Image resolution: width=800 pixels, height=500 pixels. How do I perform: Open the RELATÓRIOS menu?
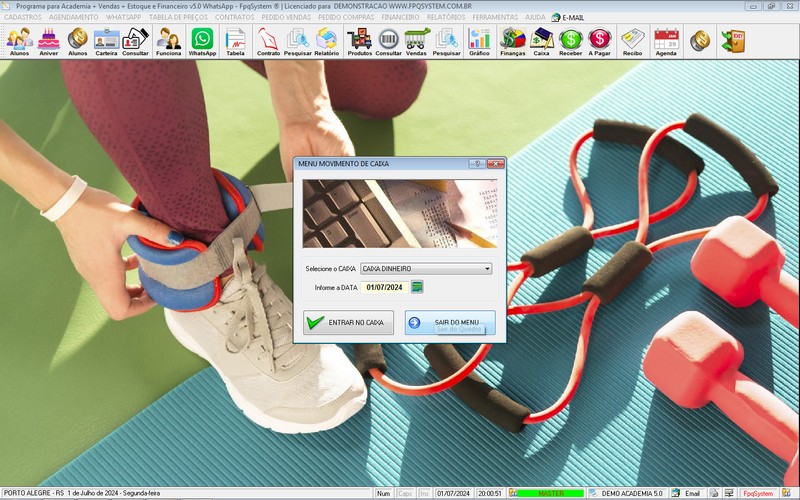pyautogui.click(x=446, y=17)
